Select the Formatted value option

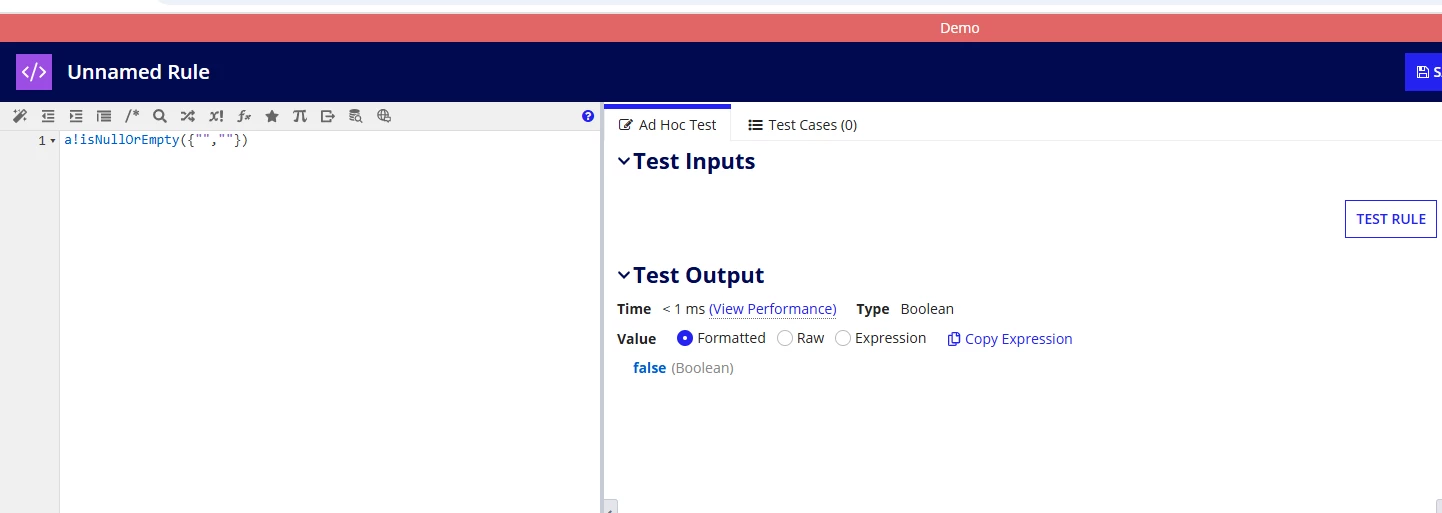[685, 338]
